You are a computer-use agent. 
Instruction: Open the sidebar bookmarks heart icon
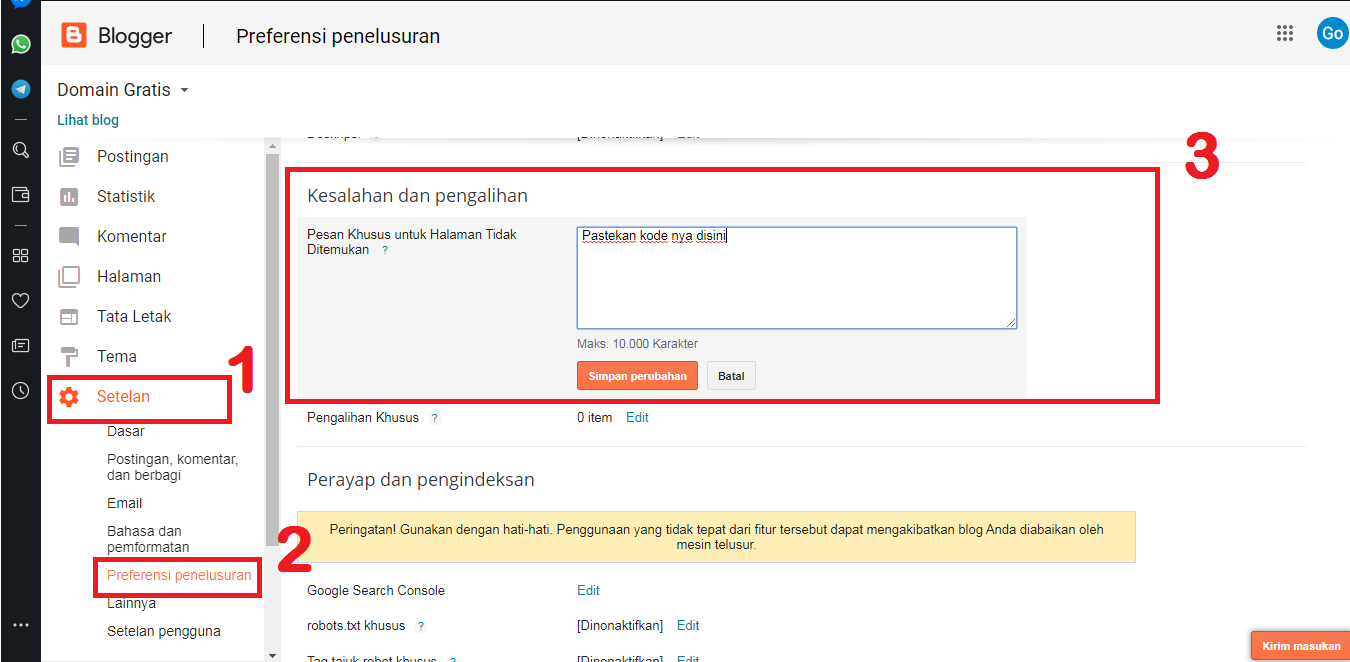[x=20, y=300]
